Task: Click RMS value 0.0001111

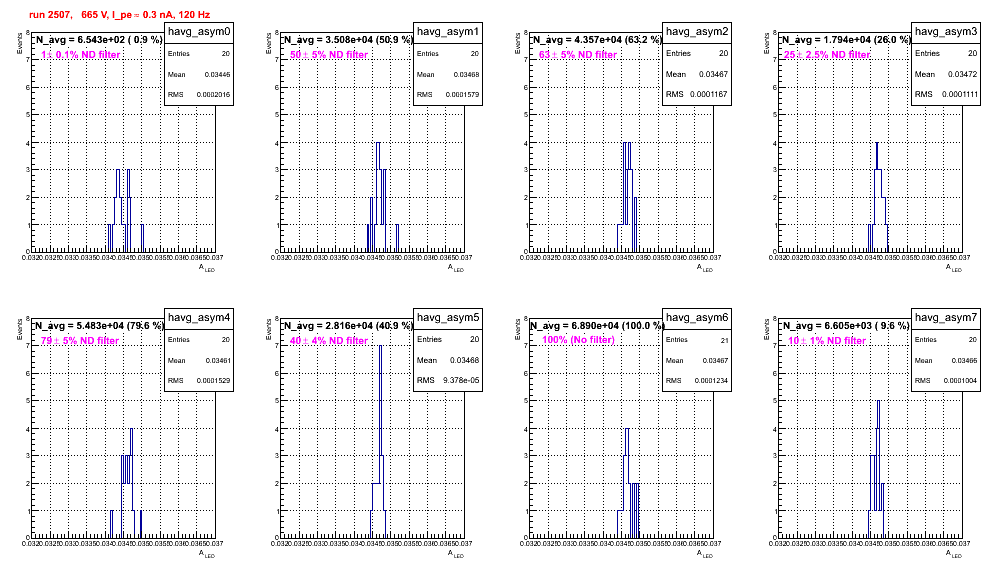Action: pos(959,94)
